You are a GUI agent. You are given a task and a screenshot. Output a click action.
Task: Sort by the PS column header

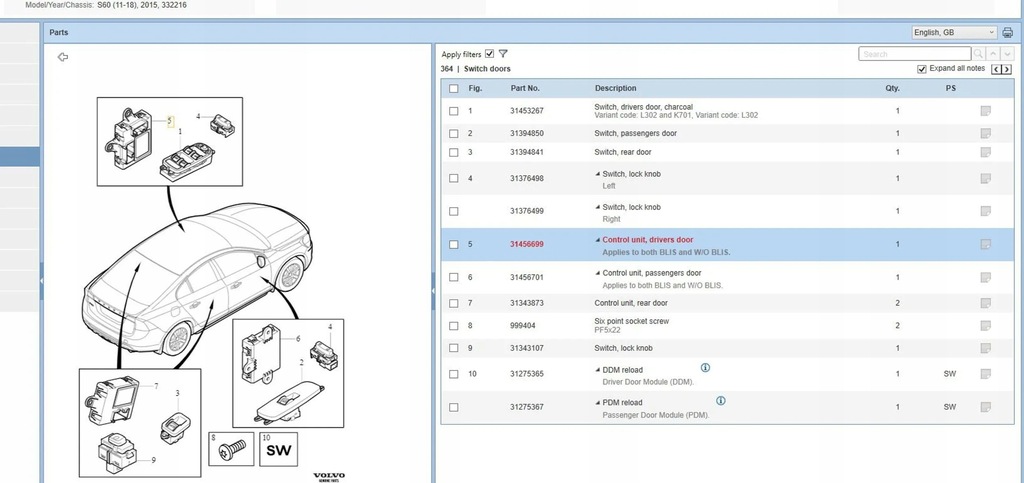coord(950,89)
